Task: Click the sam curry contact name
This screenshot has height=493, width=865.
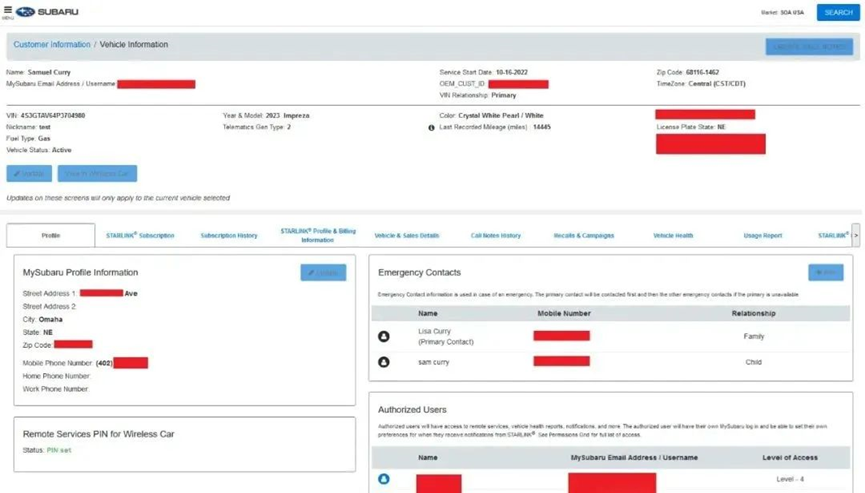Action: tap(434, 362)
